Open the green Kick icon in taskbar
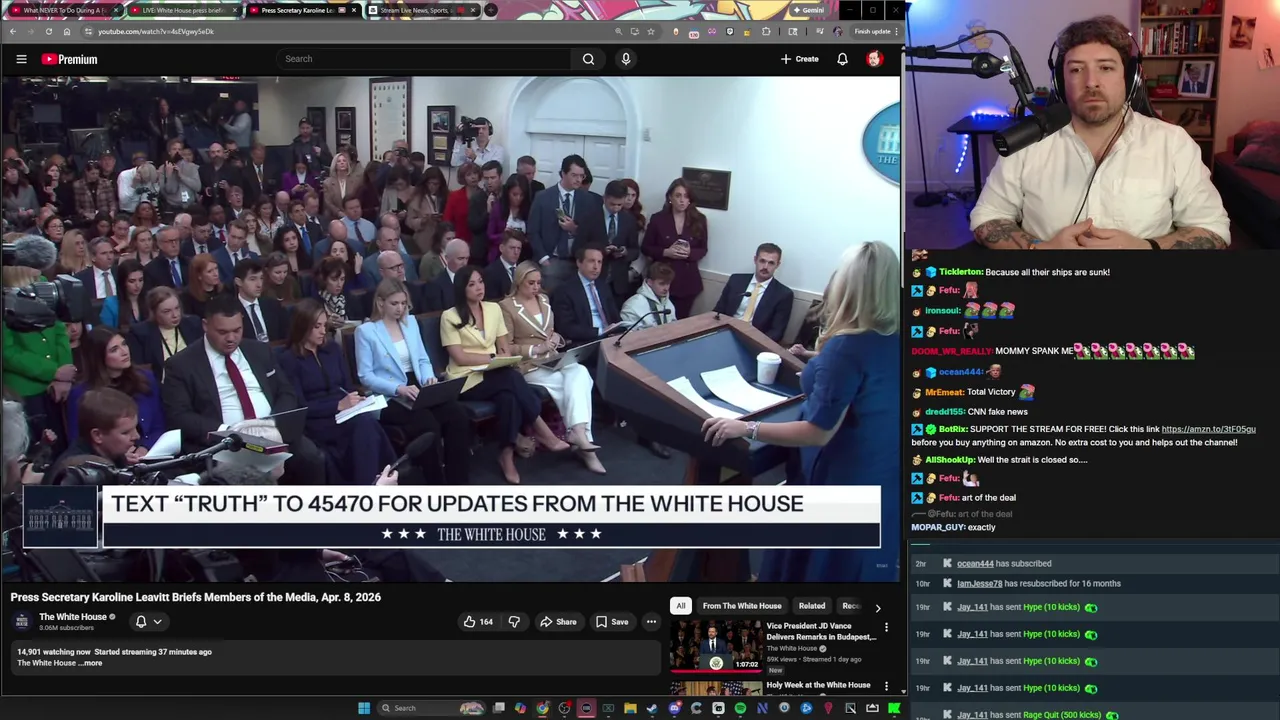This screenshot has height=720, width=1280. [x=893, y=708]
